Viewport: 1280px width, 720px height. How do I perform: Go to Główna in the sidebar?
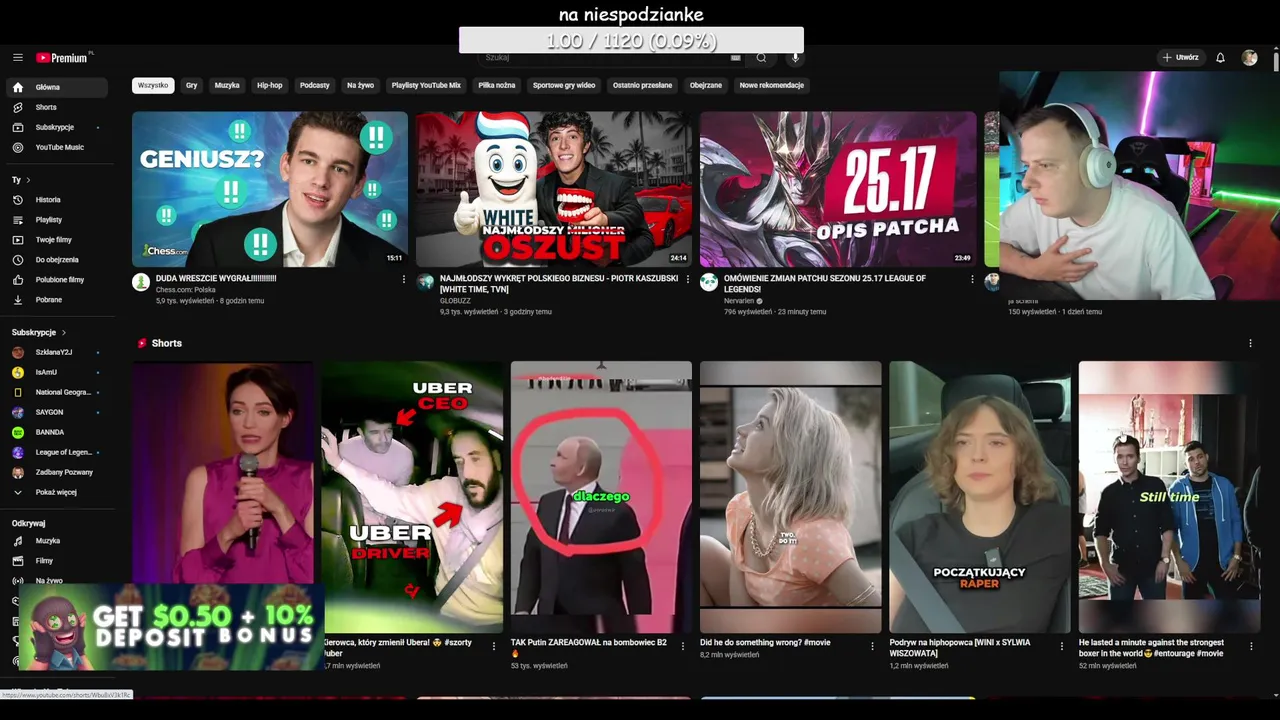point(56,87)
